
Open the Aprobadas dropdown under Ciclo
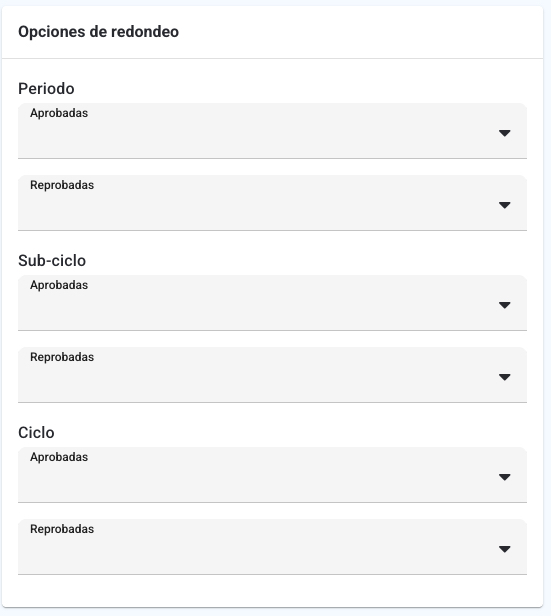[272, 475]
